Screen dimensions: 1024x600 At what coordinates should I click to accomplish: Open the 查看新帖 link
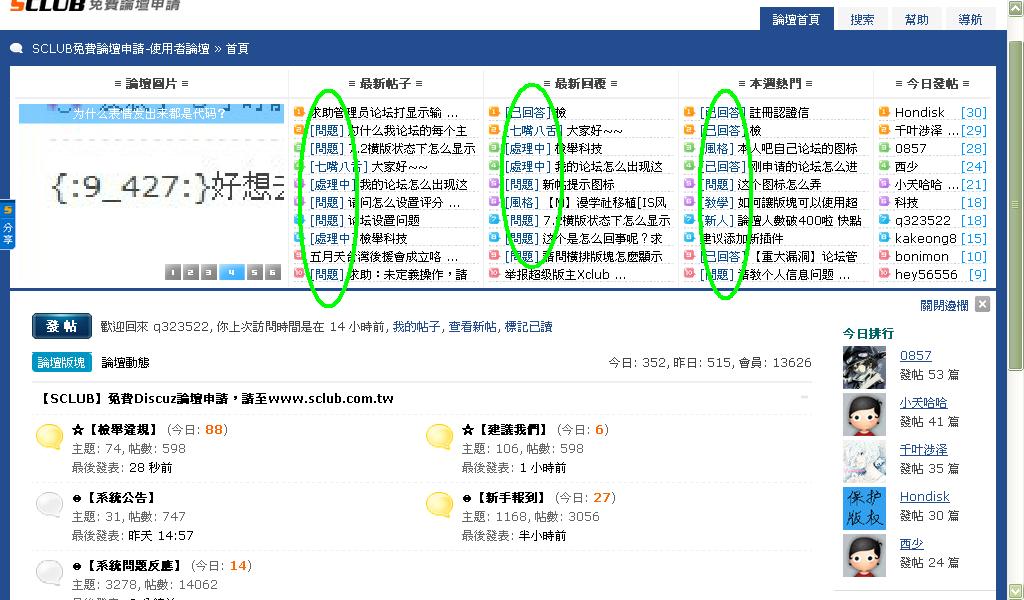pos(472,326)
